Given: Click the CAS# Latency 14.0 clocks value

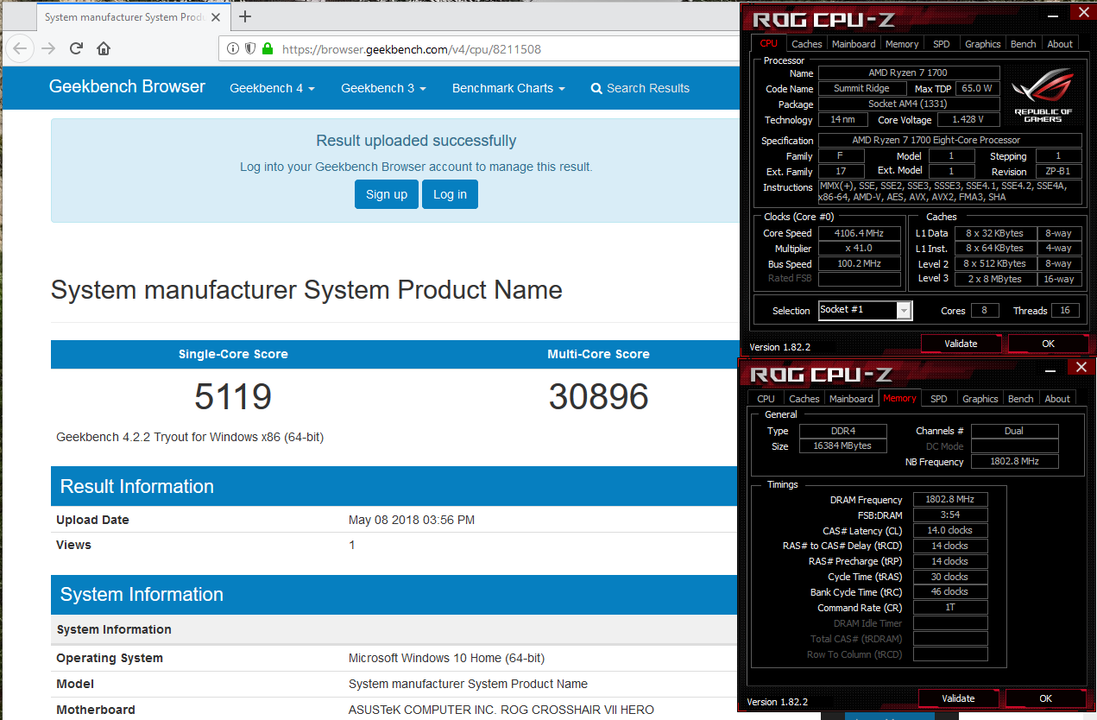Looking at the screenshot, I should pos(949,530).
